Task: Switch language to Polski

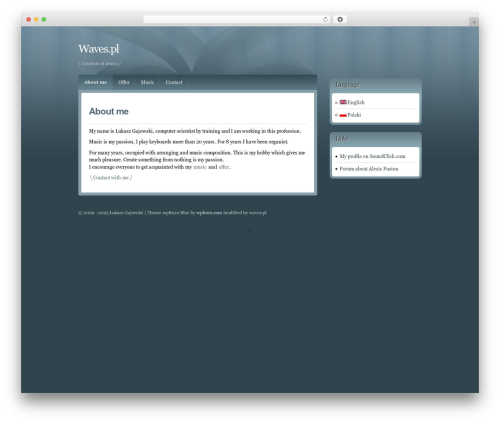Action: [x=354, y=115]
